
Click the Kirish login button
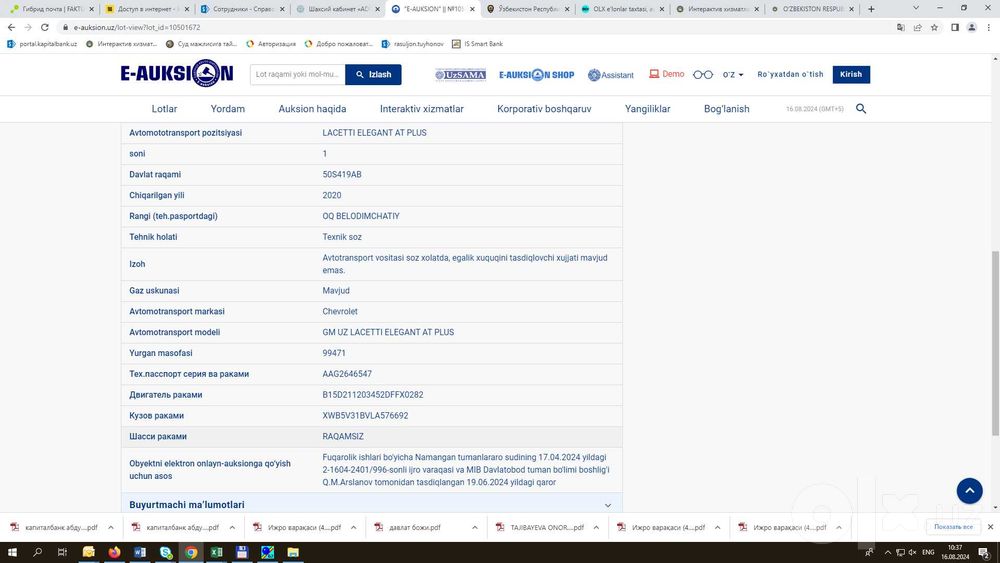(x=851, y=74)
